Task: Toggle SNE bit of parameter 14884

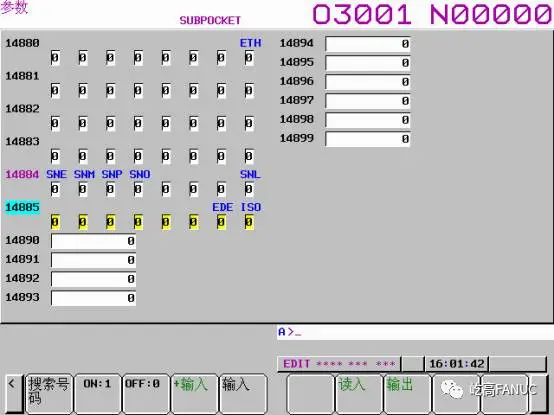Action: click(55, 189)
